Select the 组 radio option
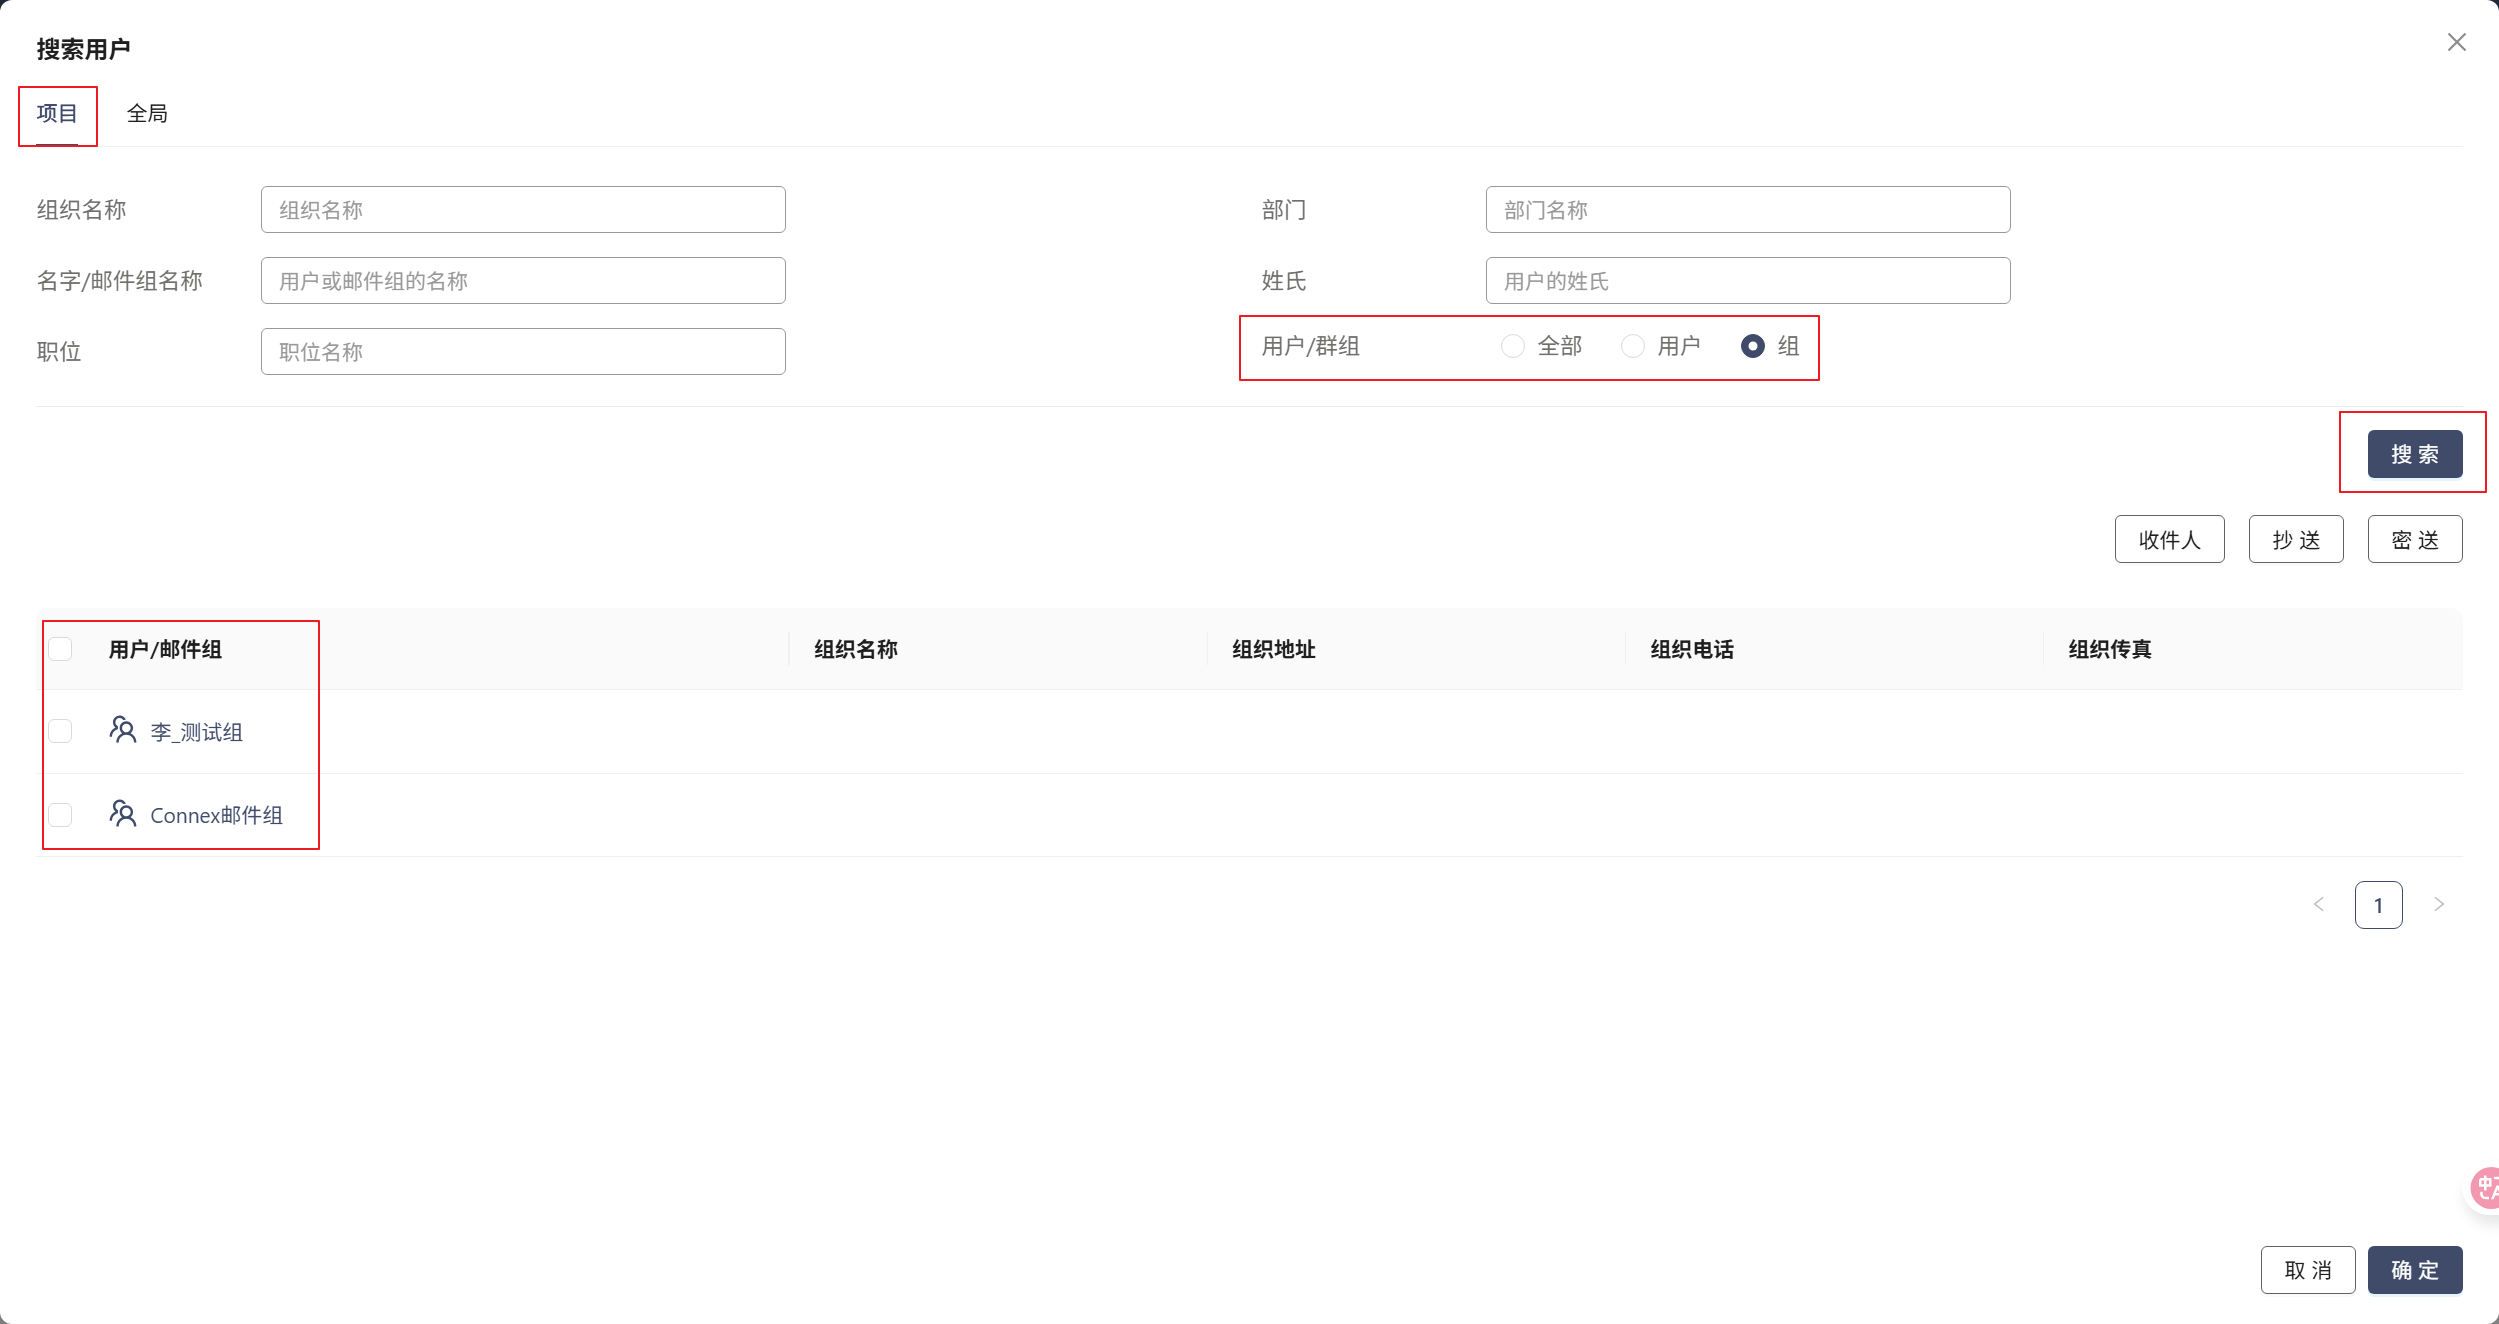 tap(1752, 346)
